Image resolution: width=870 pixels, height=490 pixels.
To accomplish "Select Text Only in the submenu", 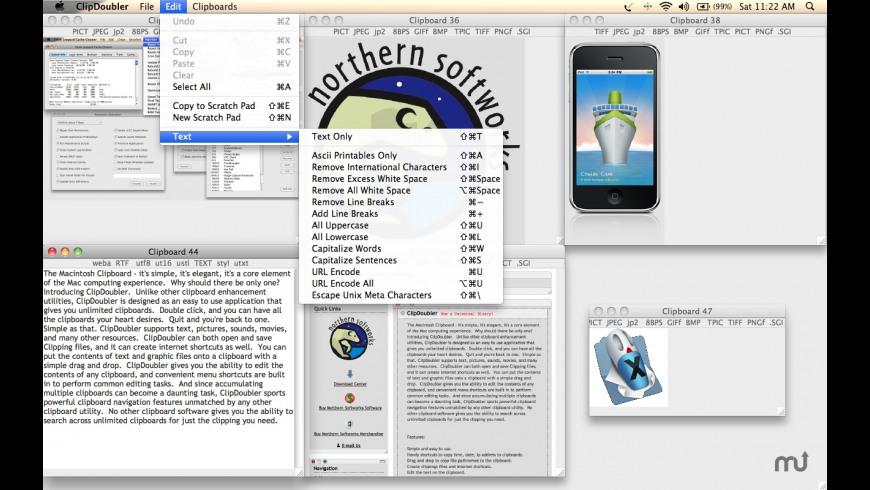I will point(401,137).
